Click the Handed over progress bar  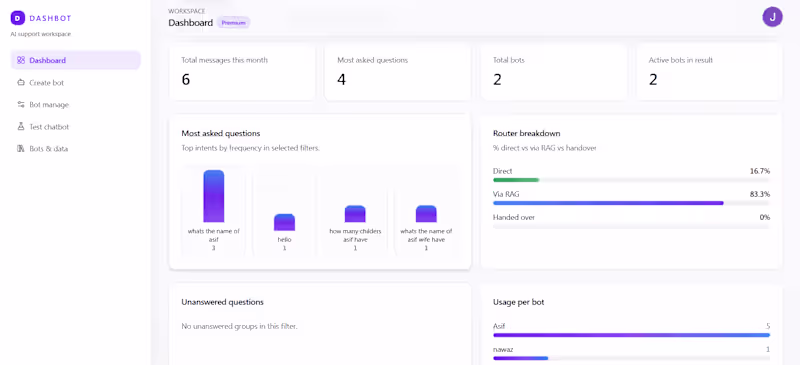632,226
